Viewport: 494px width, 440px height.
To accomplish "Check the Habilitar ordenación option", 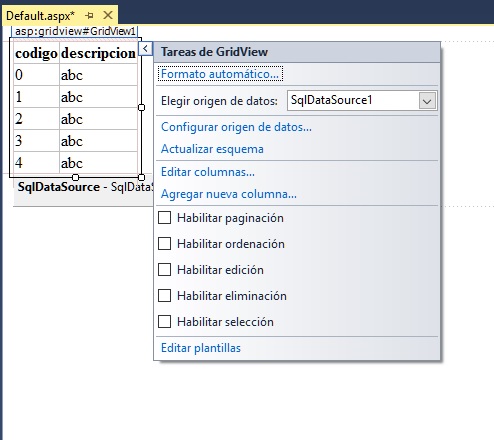I will tap(164, 244).
